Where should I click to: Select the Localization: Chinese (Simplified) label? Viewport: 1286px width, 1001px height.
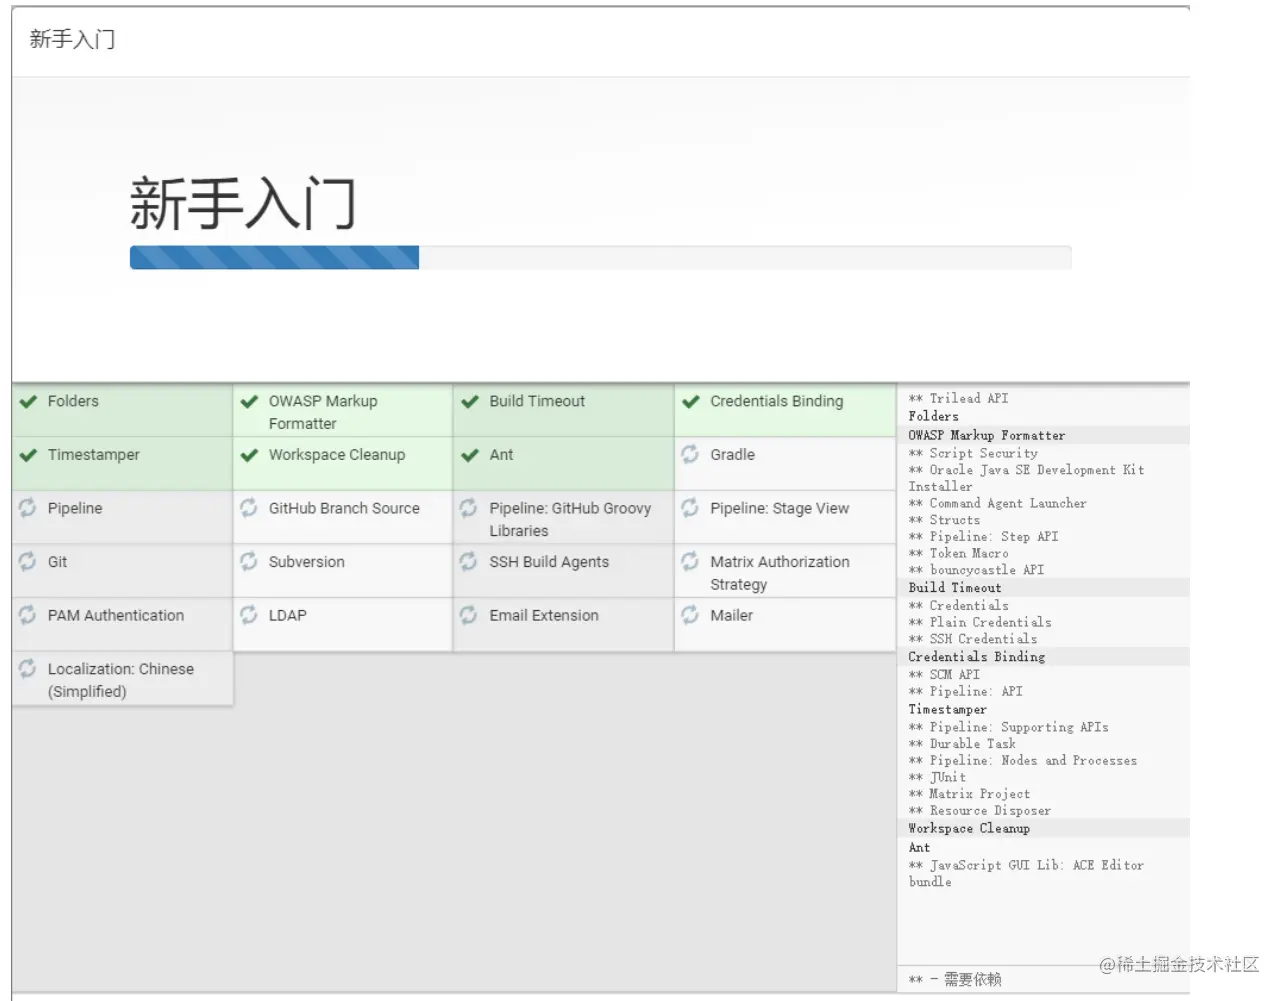coord(121,680)
